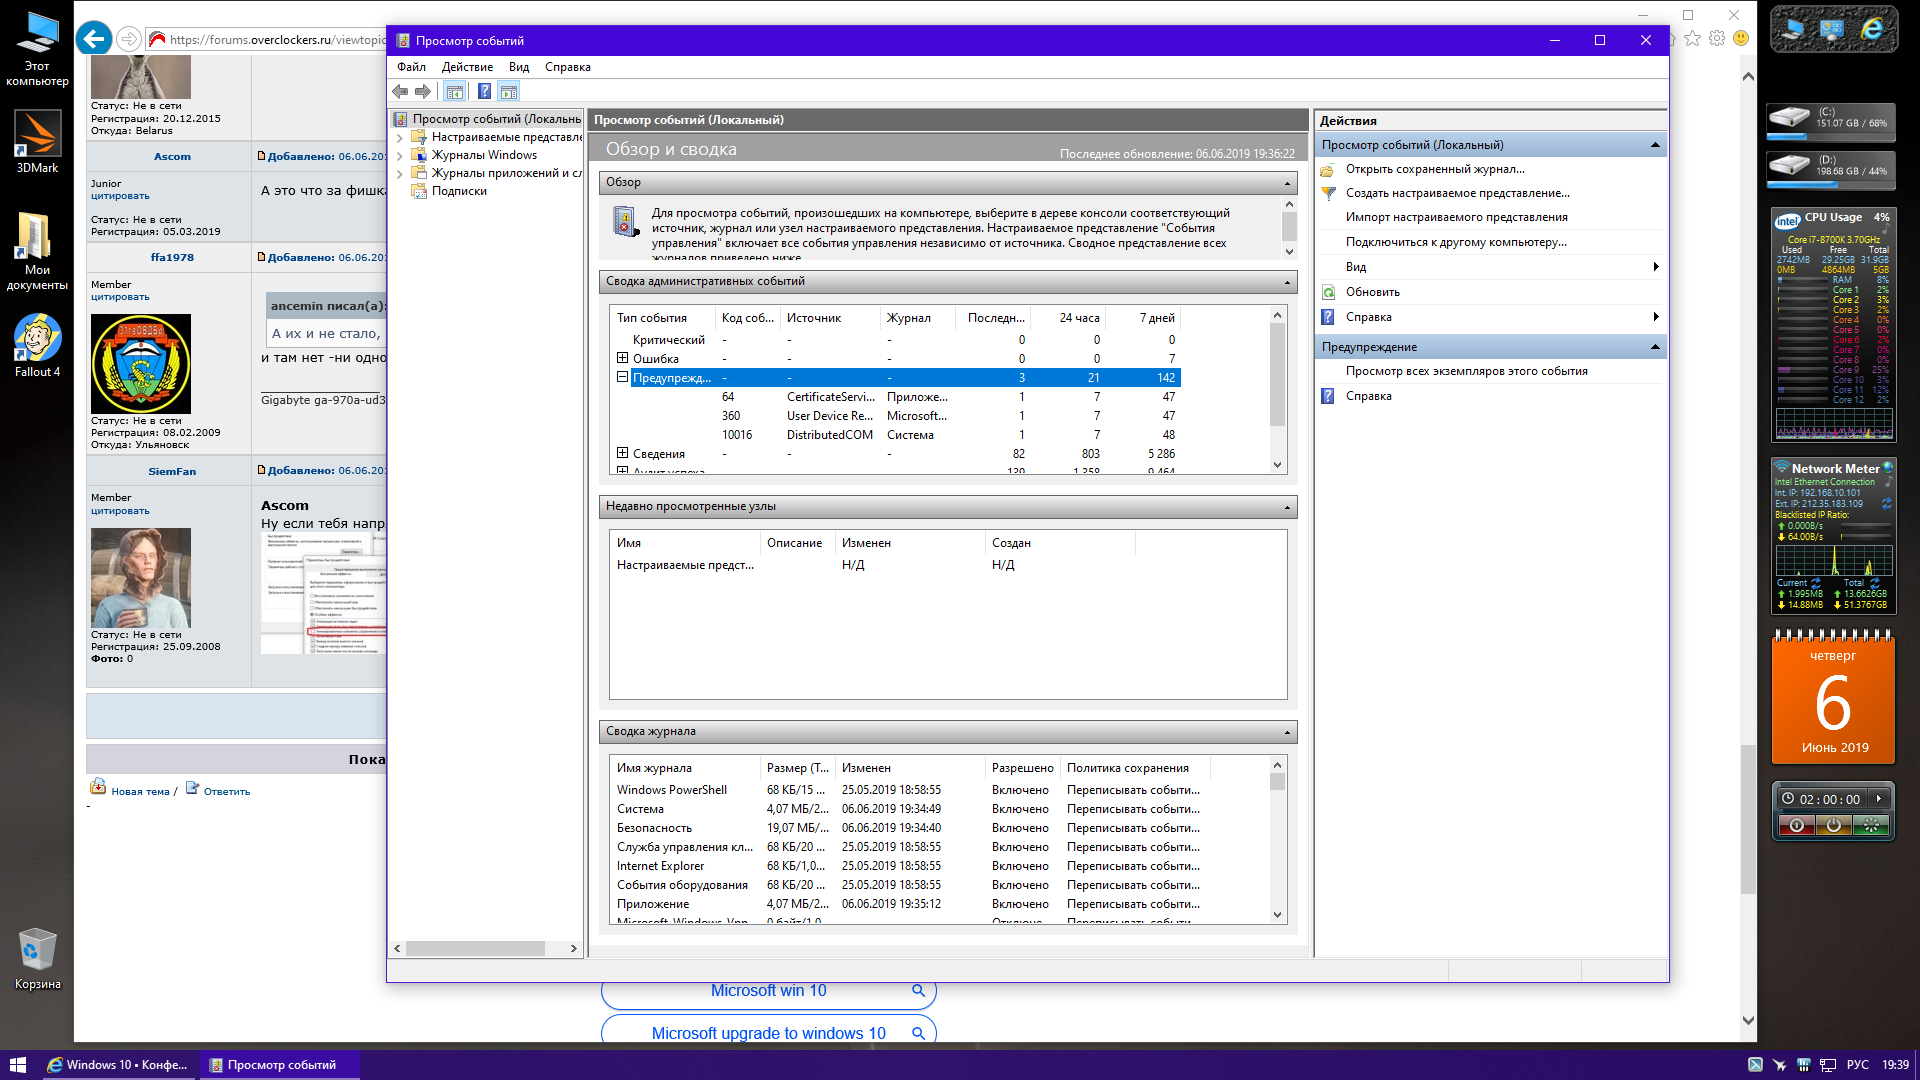Open the Windows Start button
This screenshot has height=1080, width=1920.
coord(17,1065)
